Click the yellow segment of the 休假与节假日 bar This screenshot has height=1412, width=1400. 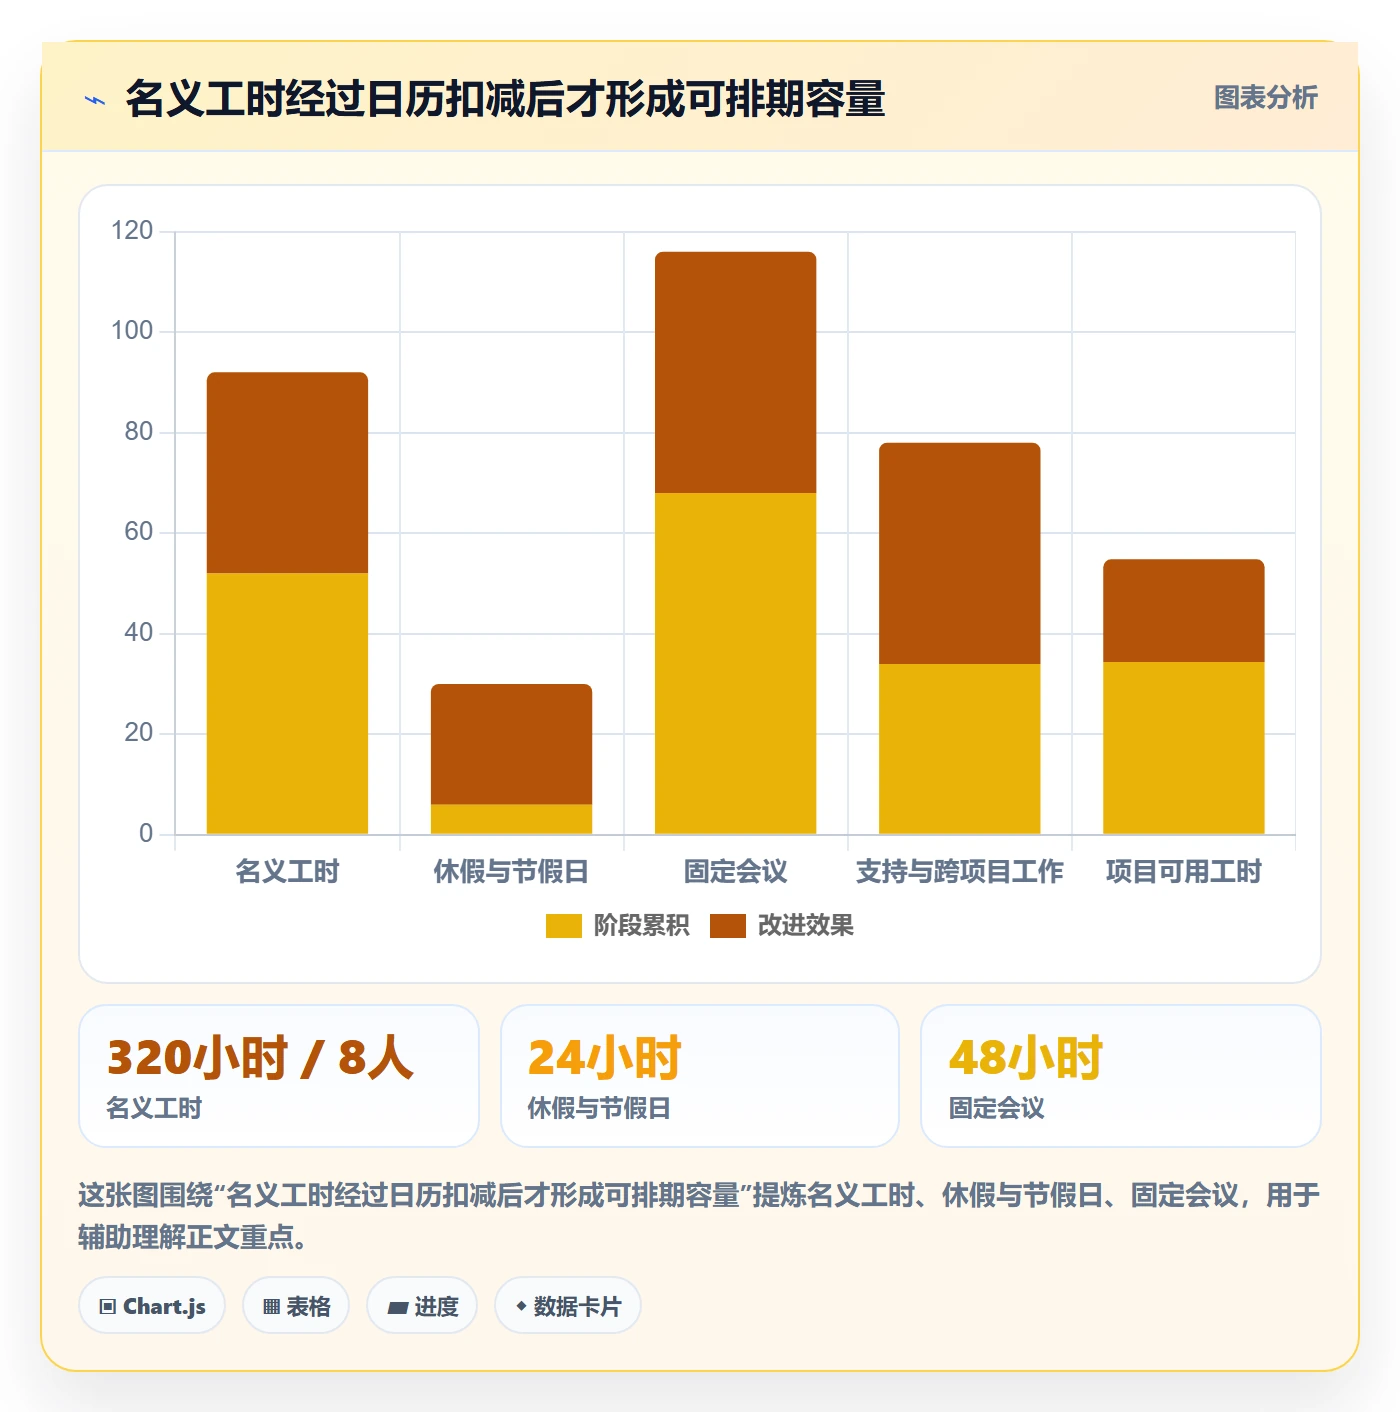tap(511, 819)
